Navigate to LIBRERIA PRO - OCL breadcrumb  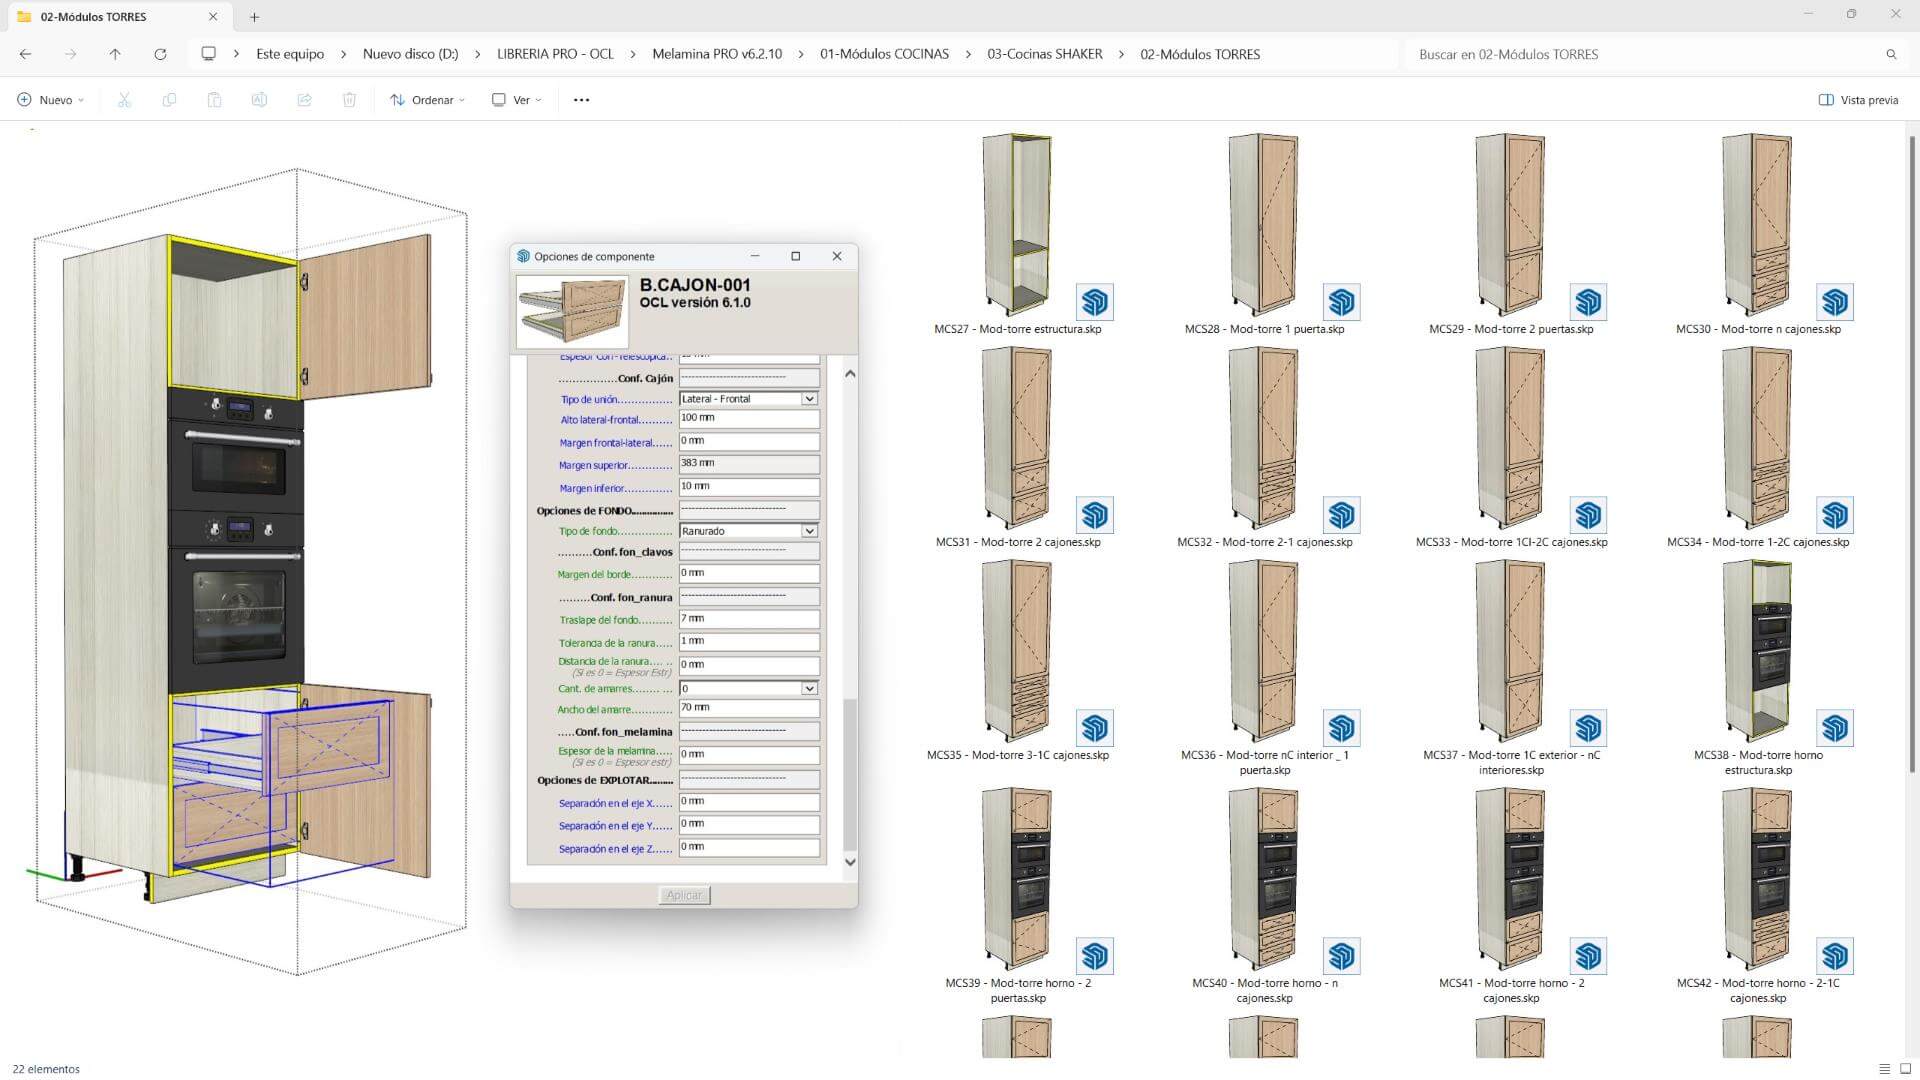click(555, 54)
